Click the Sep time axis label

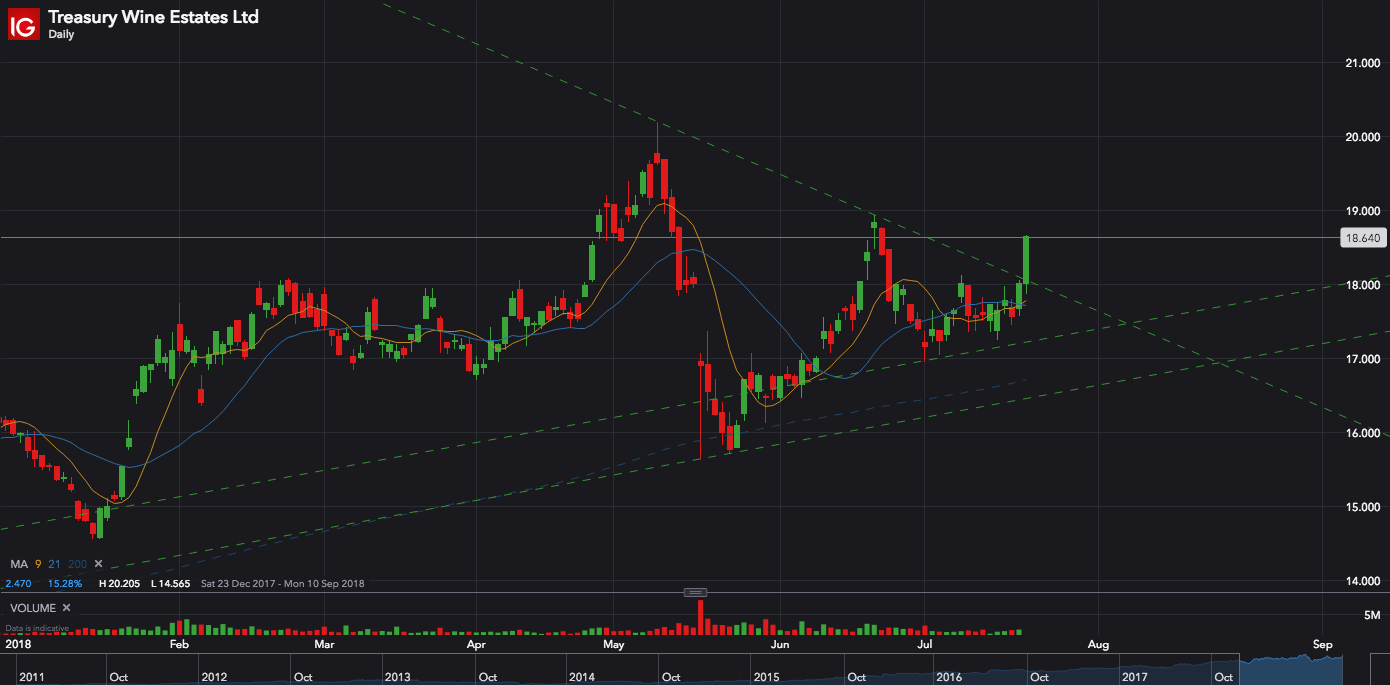[x=1323, y=645]
